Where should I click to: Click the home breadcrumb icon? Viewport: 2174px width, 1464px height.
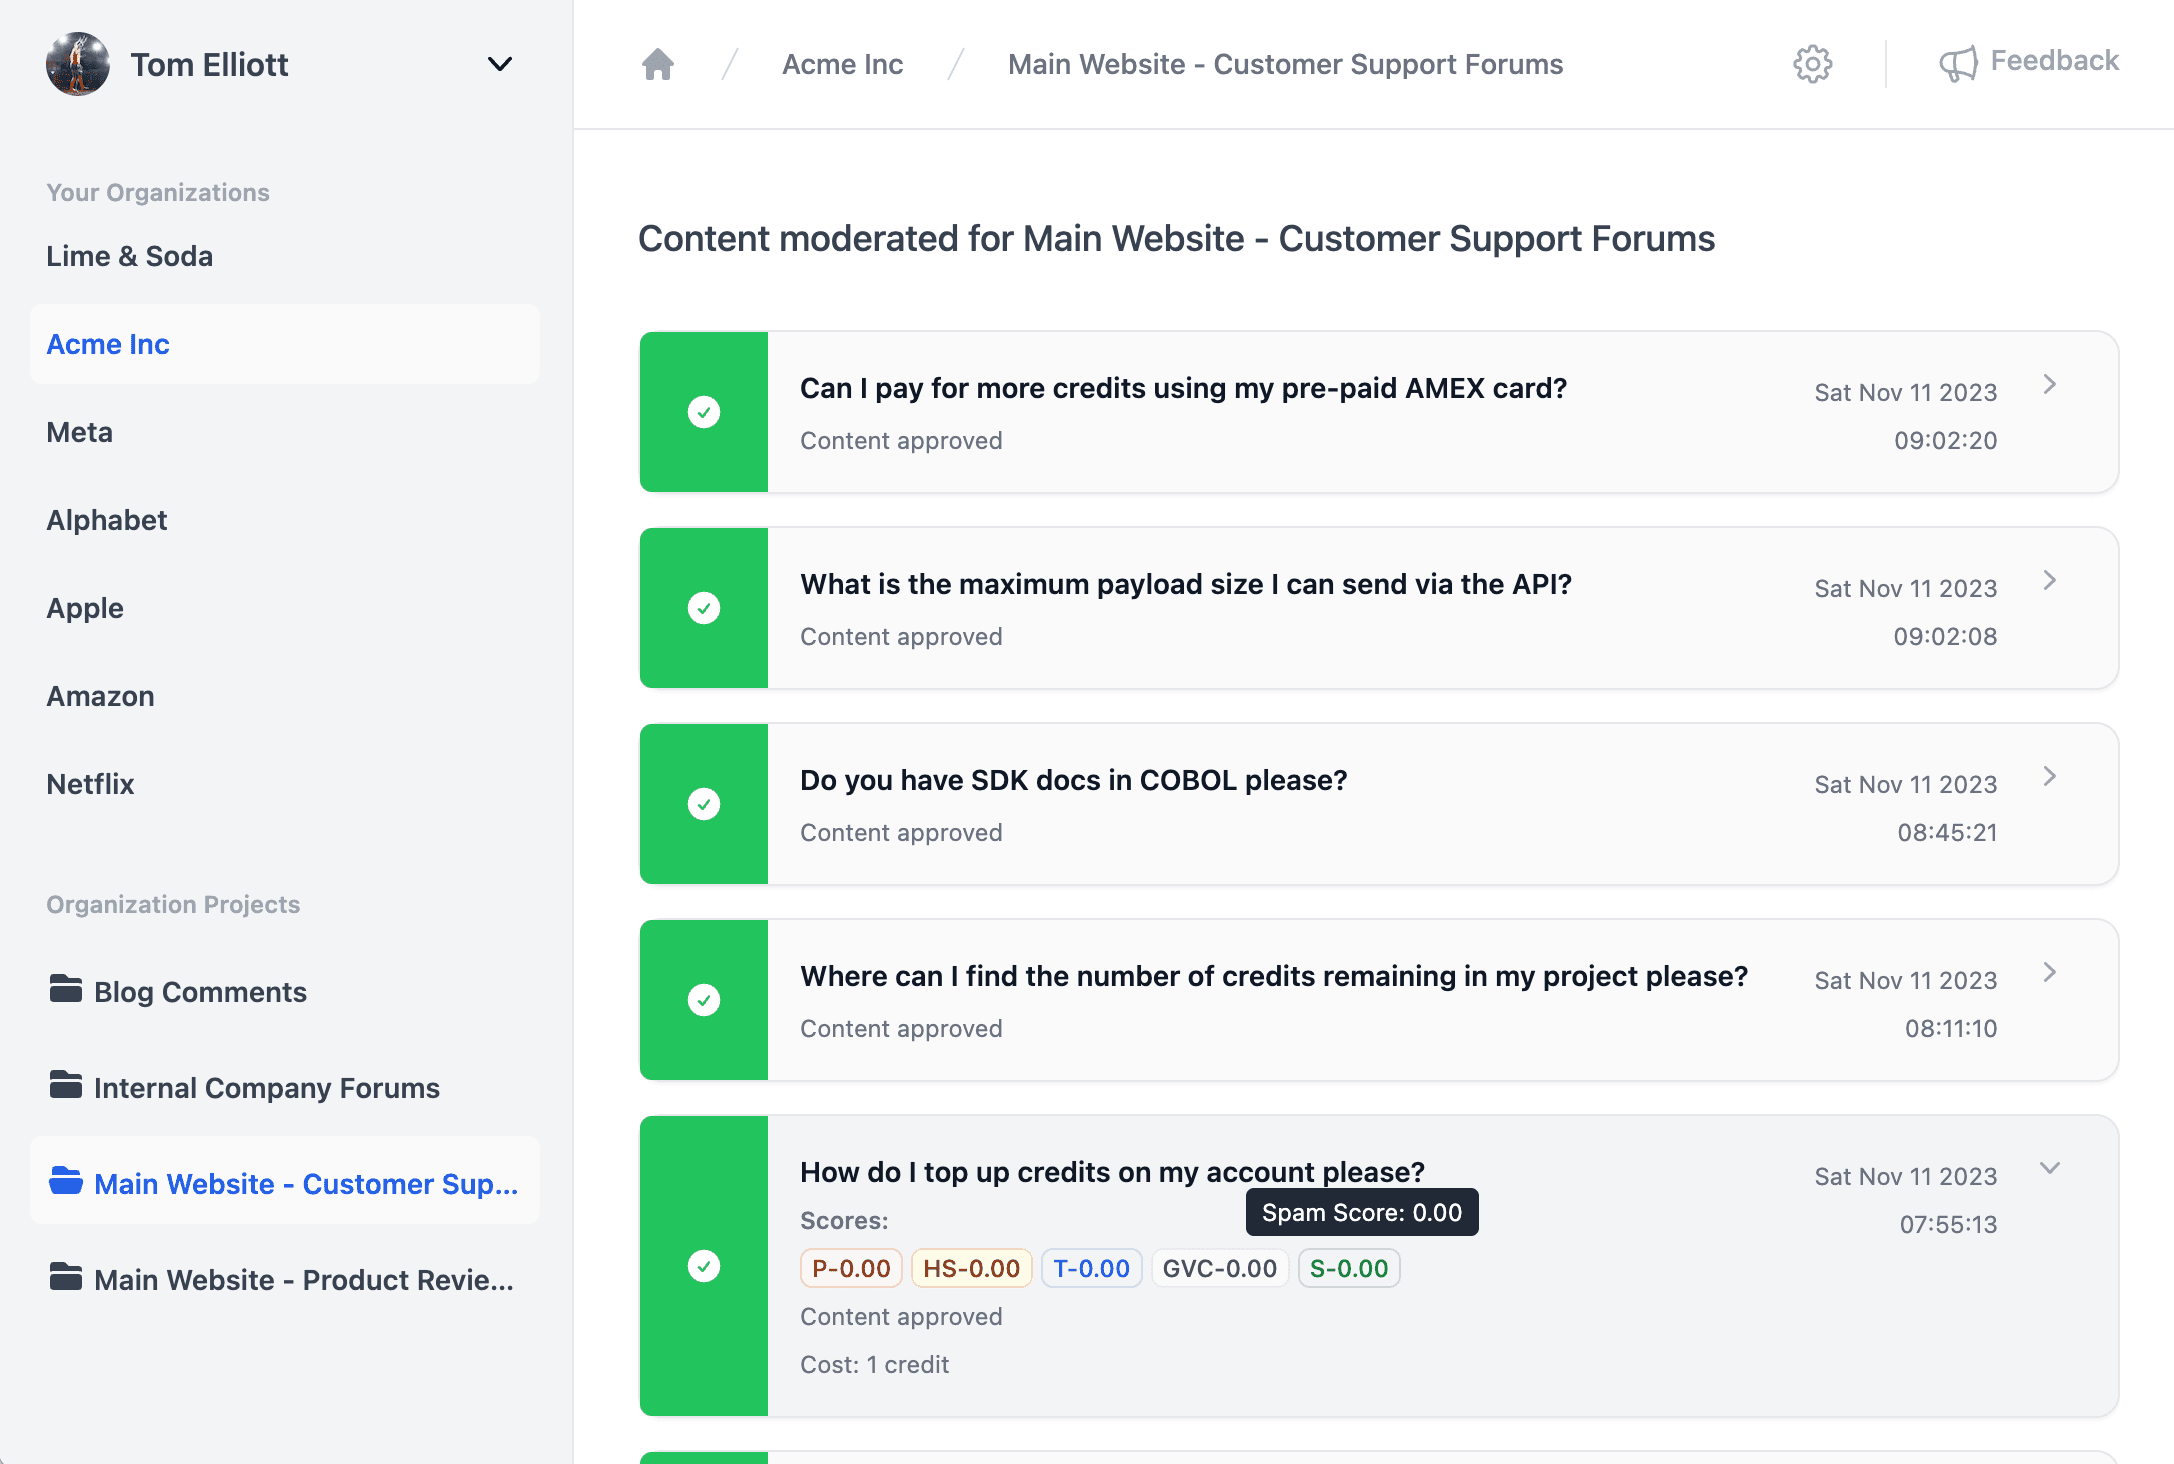657,64
